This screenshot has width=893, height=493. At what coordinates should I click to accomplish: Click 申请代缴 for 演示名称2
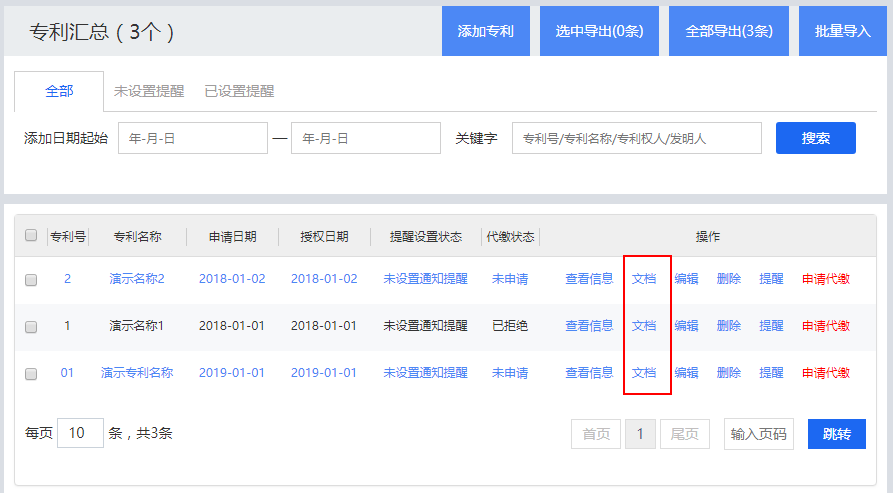tap(826, 278)
